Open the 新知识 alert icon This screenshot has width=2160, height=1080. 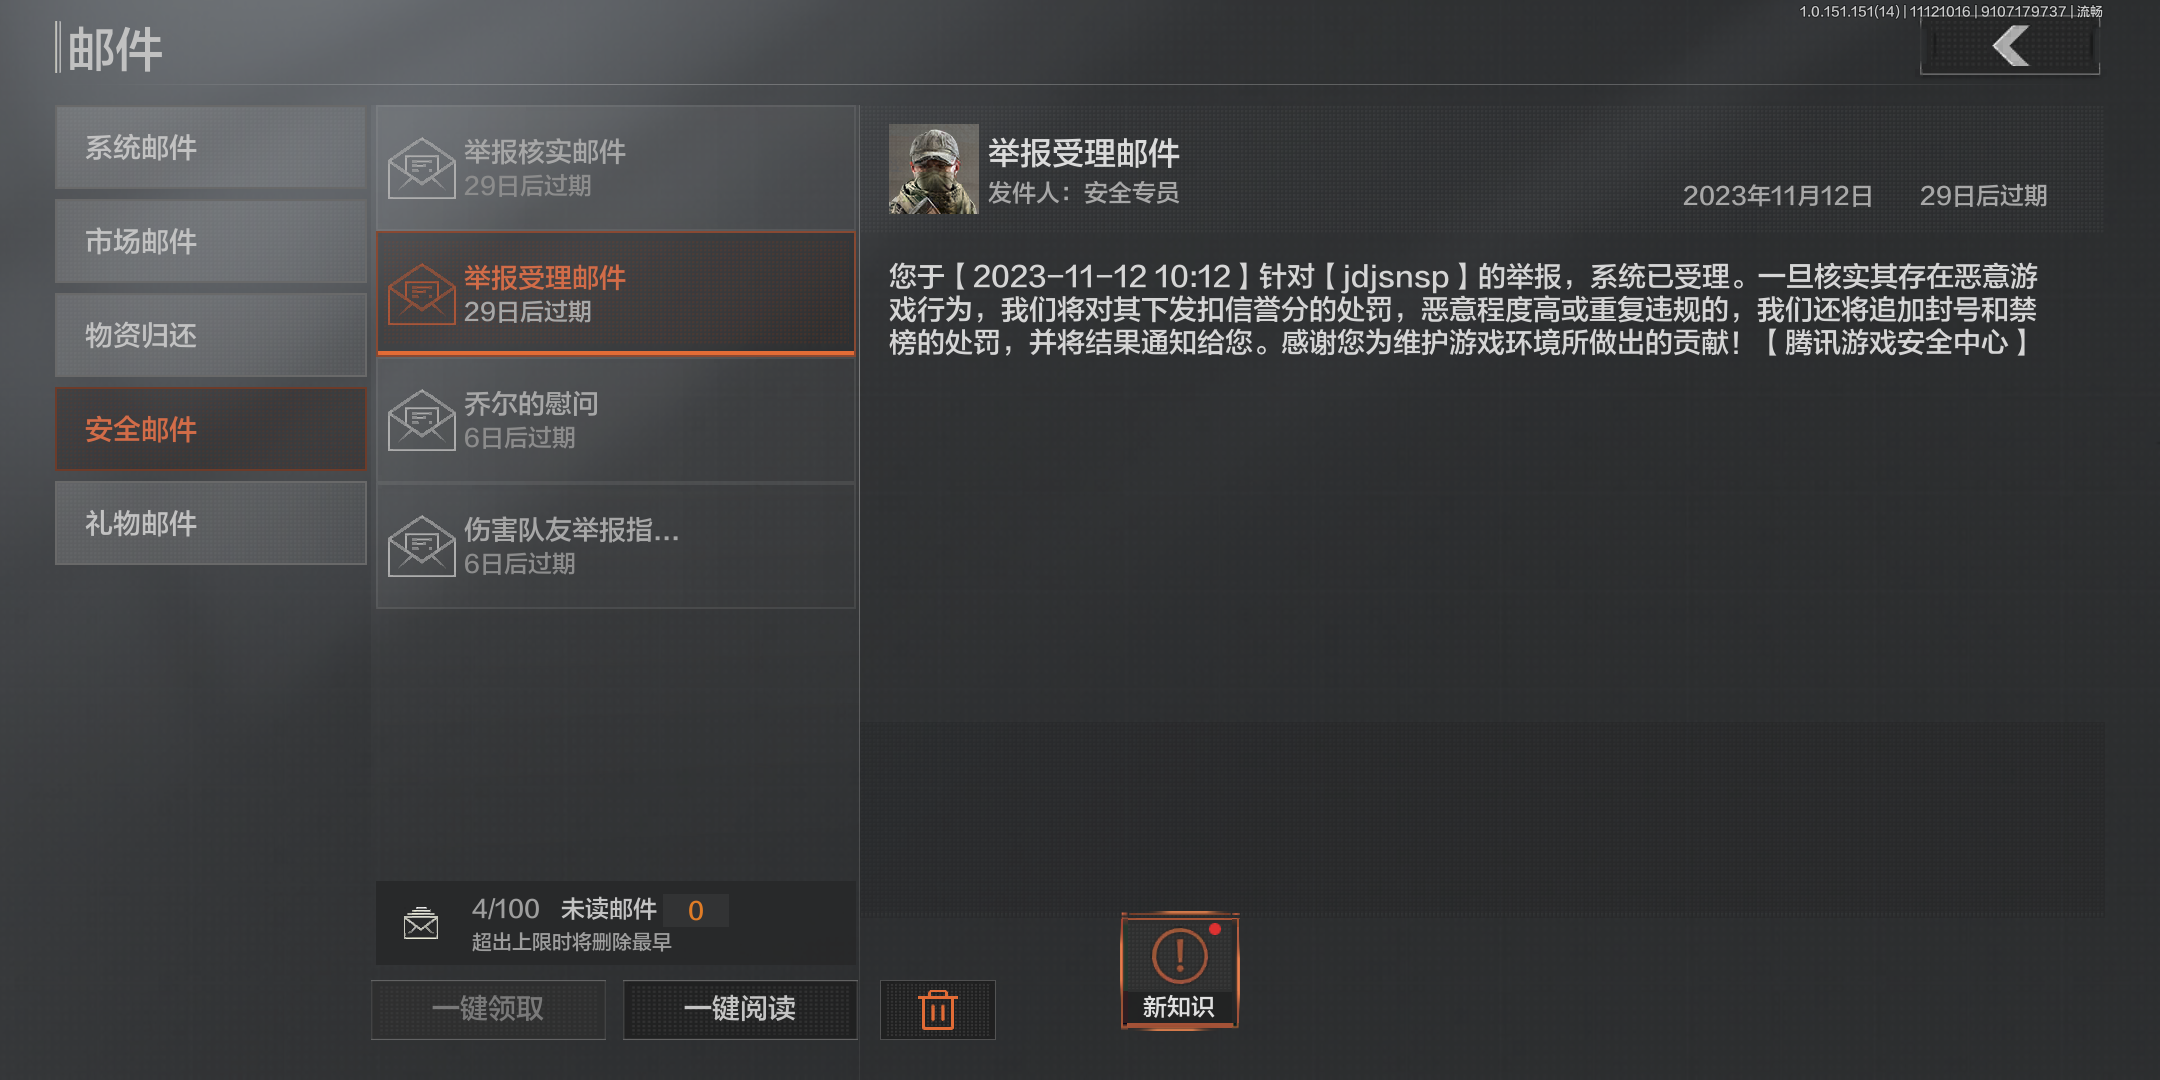pyautogui.click(x=1180, y=970)
